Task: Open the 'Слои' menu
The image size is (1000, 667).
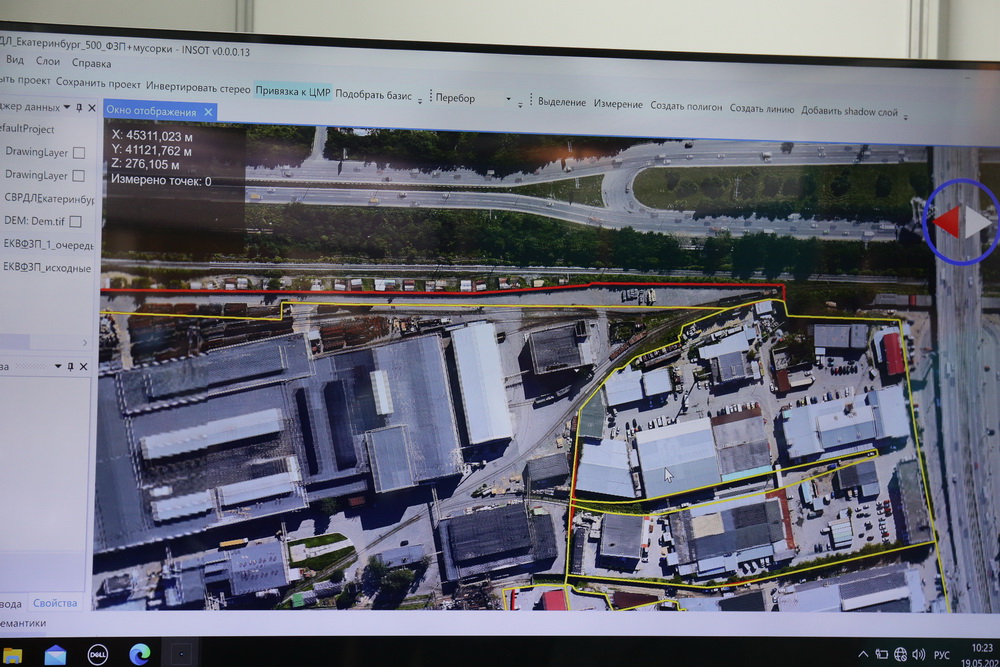Action: (48, 61)
